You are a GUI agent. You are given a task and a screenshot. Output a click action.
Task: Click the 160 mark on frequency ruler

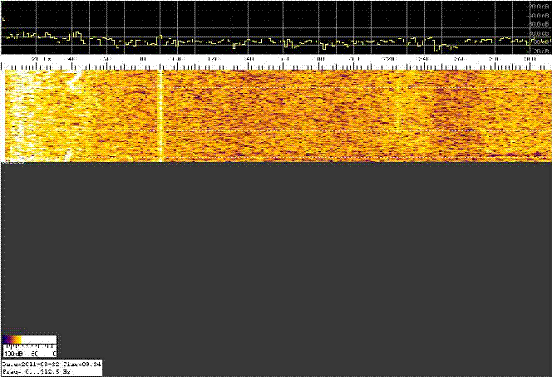pyautogui.click(x=284, y=59)
